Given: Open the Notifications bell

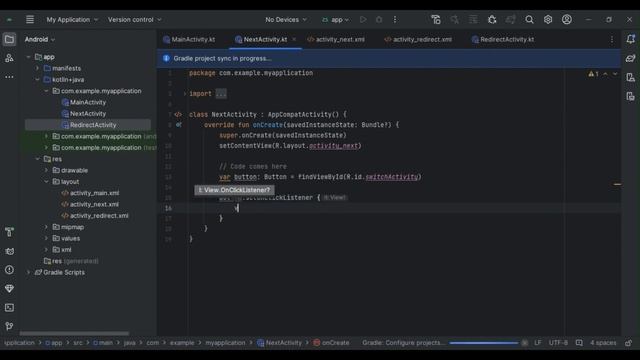Looking at the screenshot, I should click(x=631, y=39).
